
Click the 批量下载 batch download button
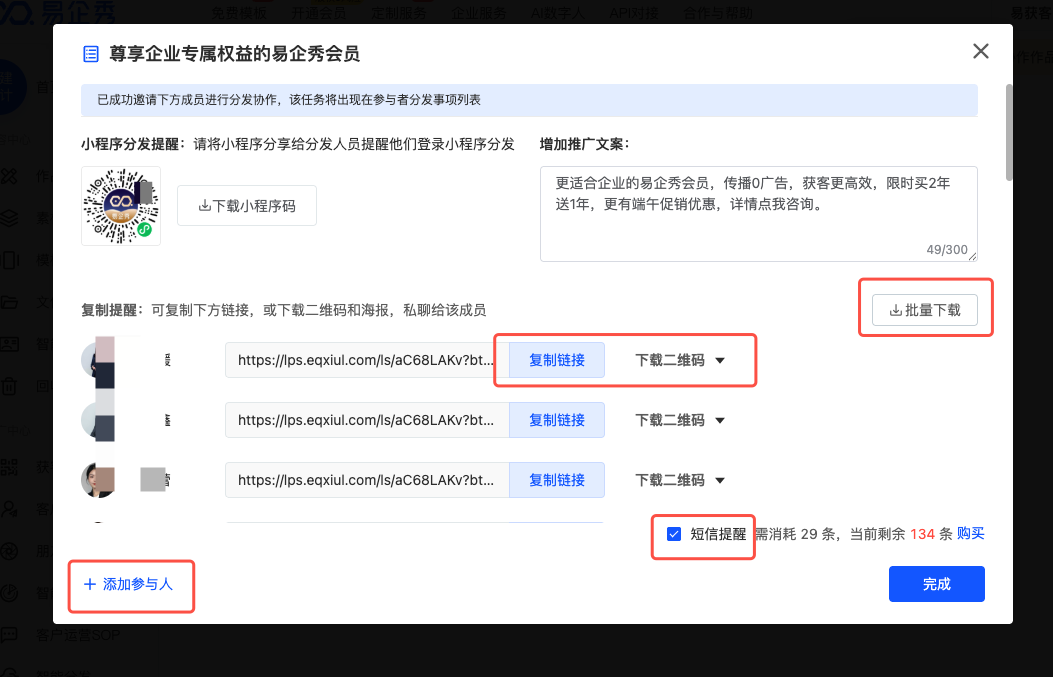coord(925,310)
